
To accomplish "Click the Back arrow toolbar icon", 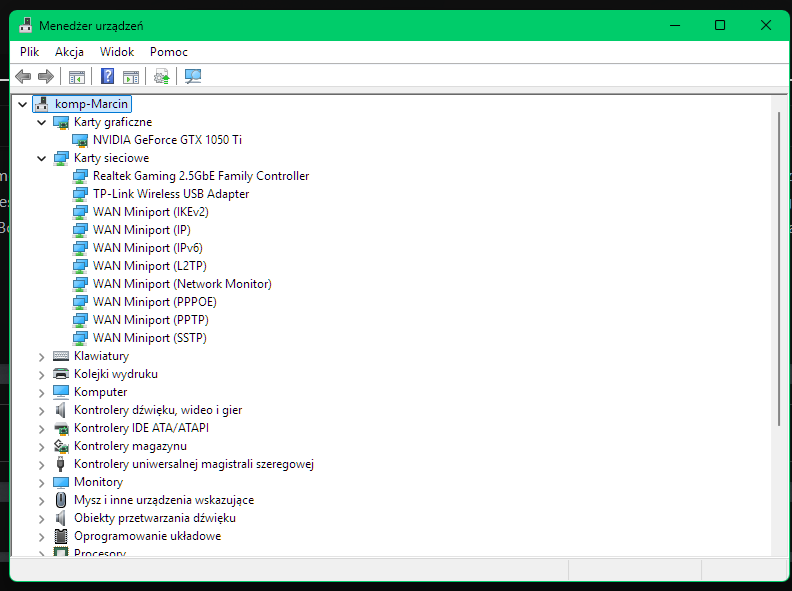I will [23, 76].
